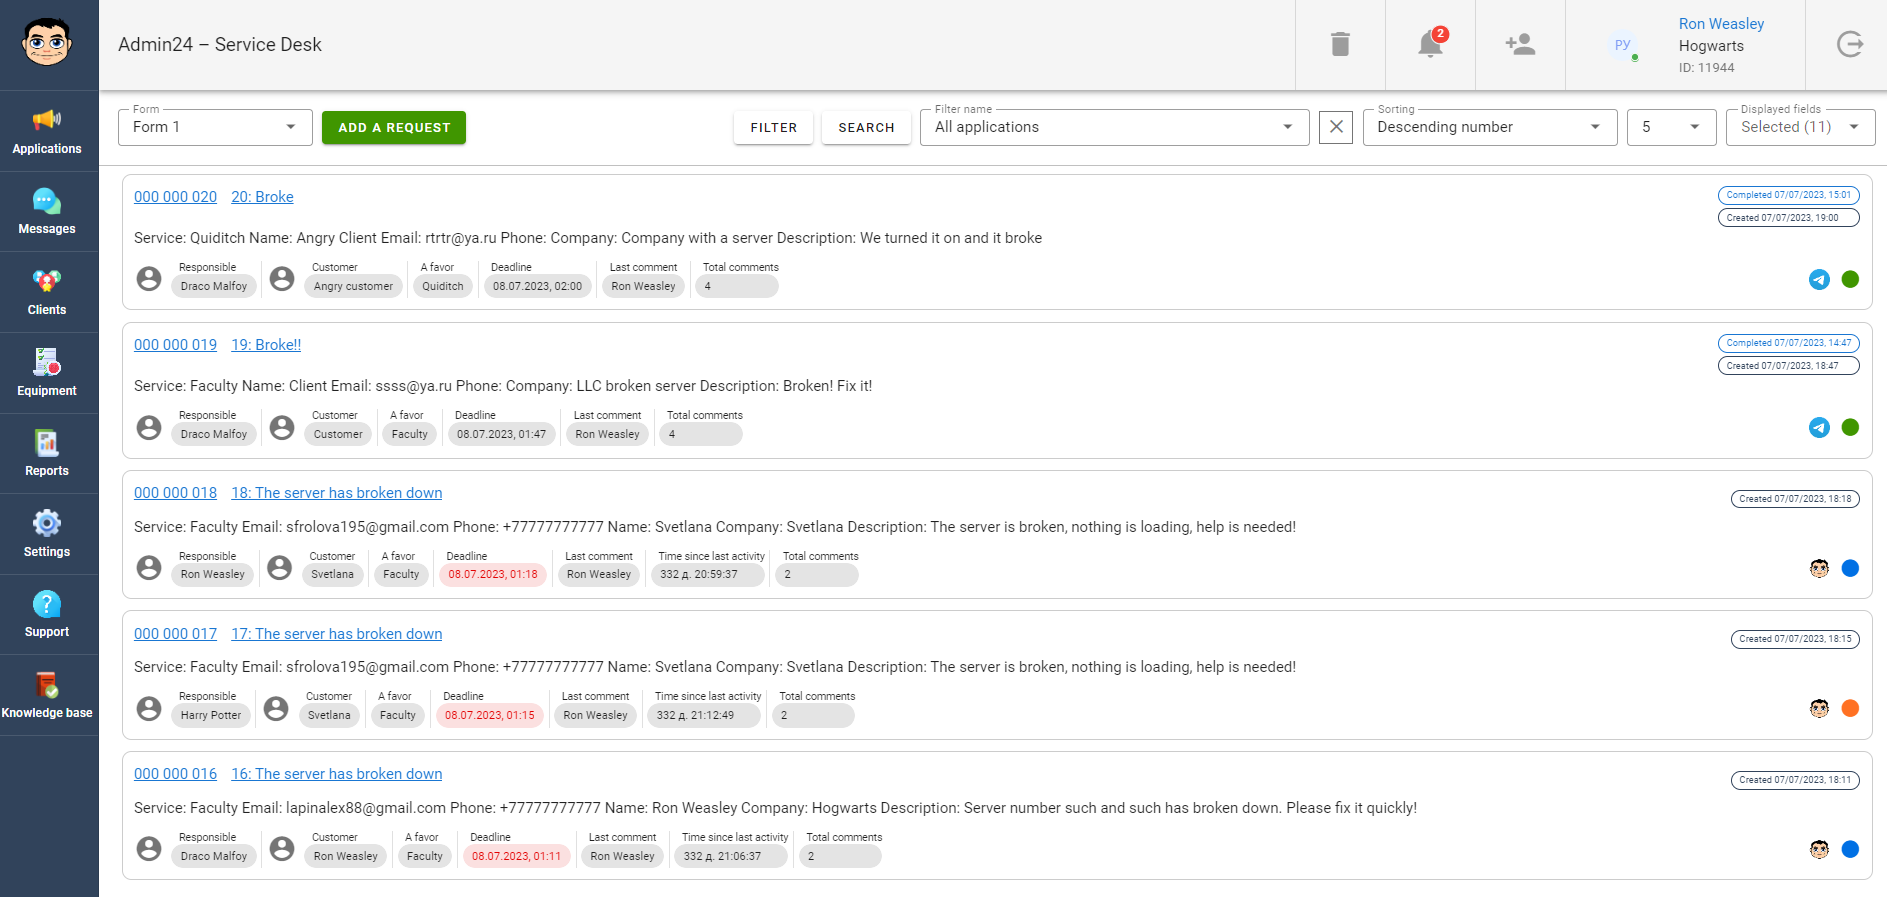Click orange status dot on request 017
The image size is (1887, 897).
pos(1850,708)
